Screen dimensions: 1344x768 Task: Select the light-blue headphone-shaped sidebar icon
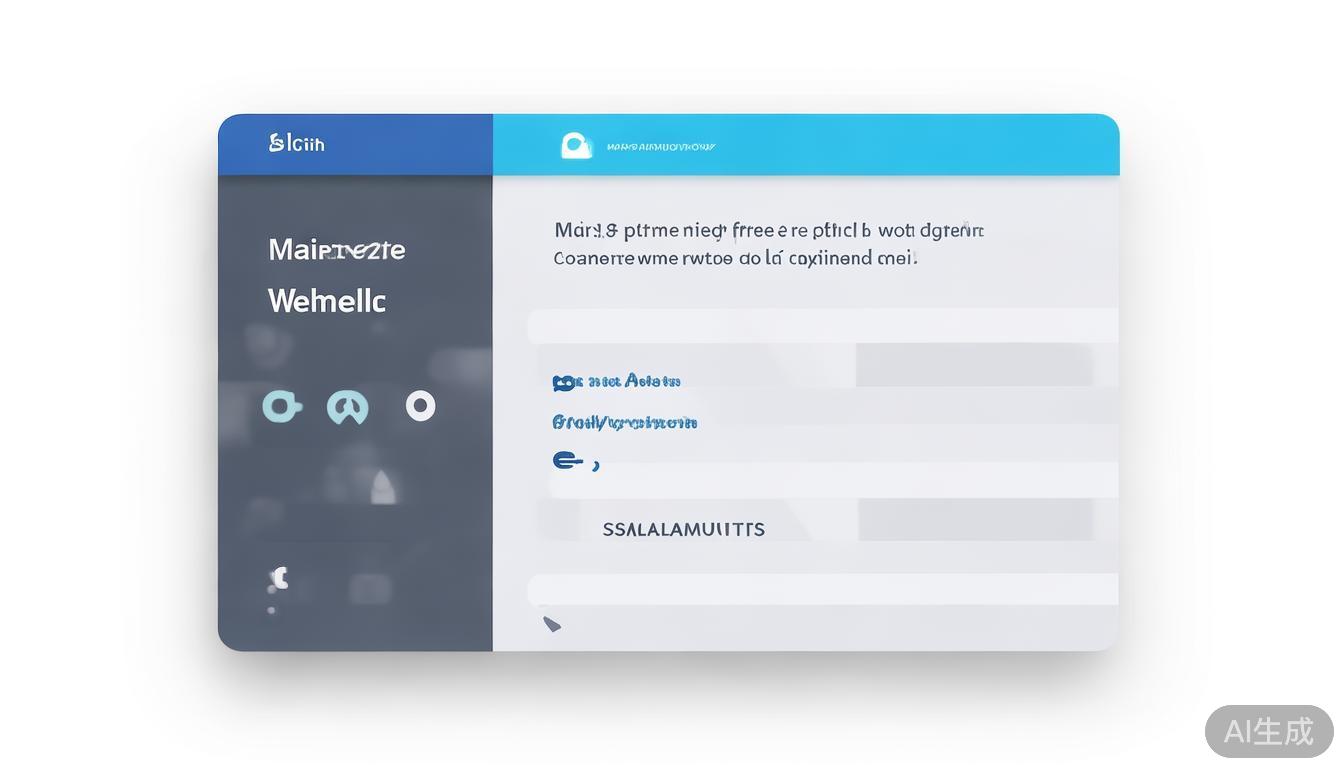coord(348,407)
